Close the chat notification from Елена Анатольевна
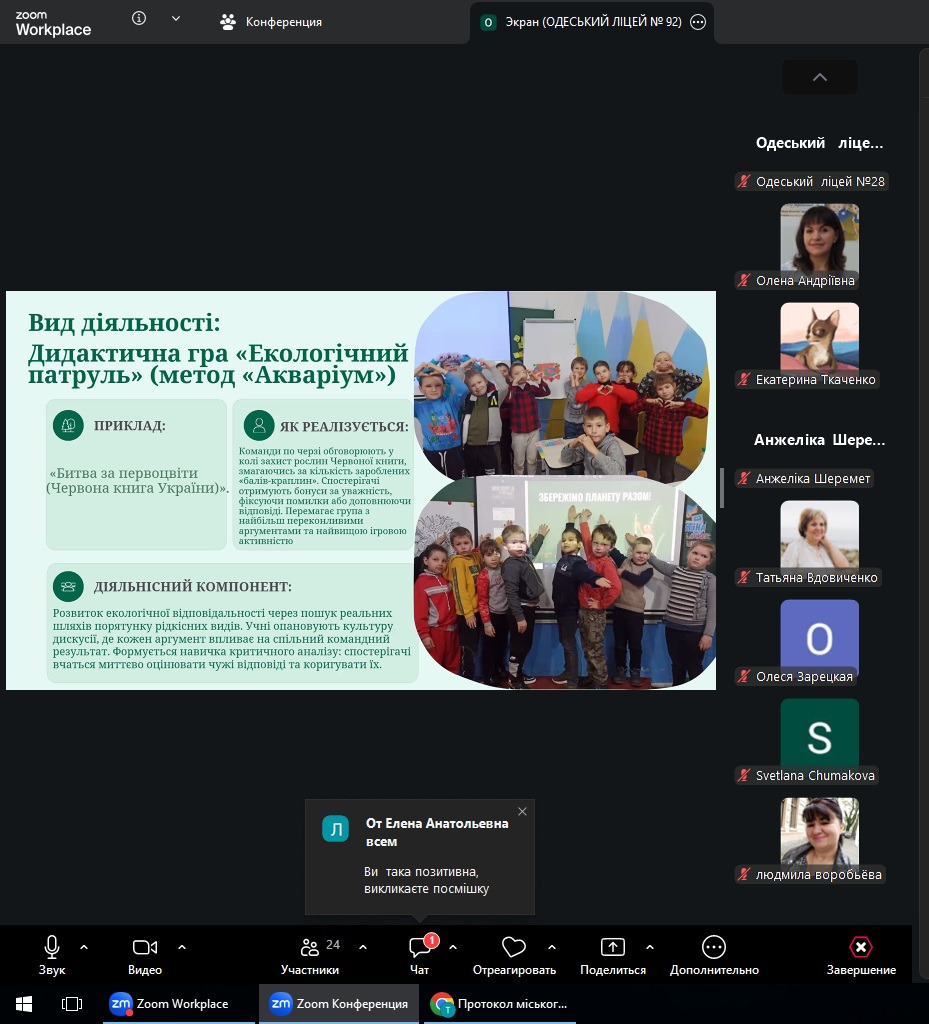 pos(522,812)
